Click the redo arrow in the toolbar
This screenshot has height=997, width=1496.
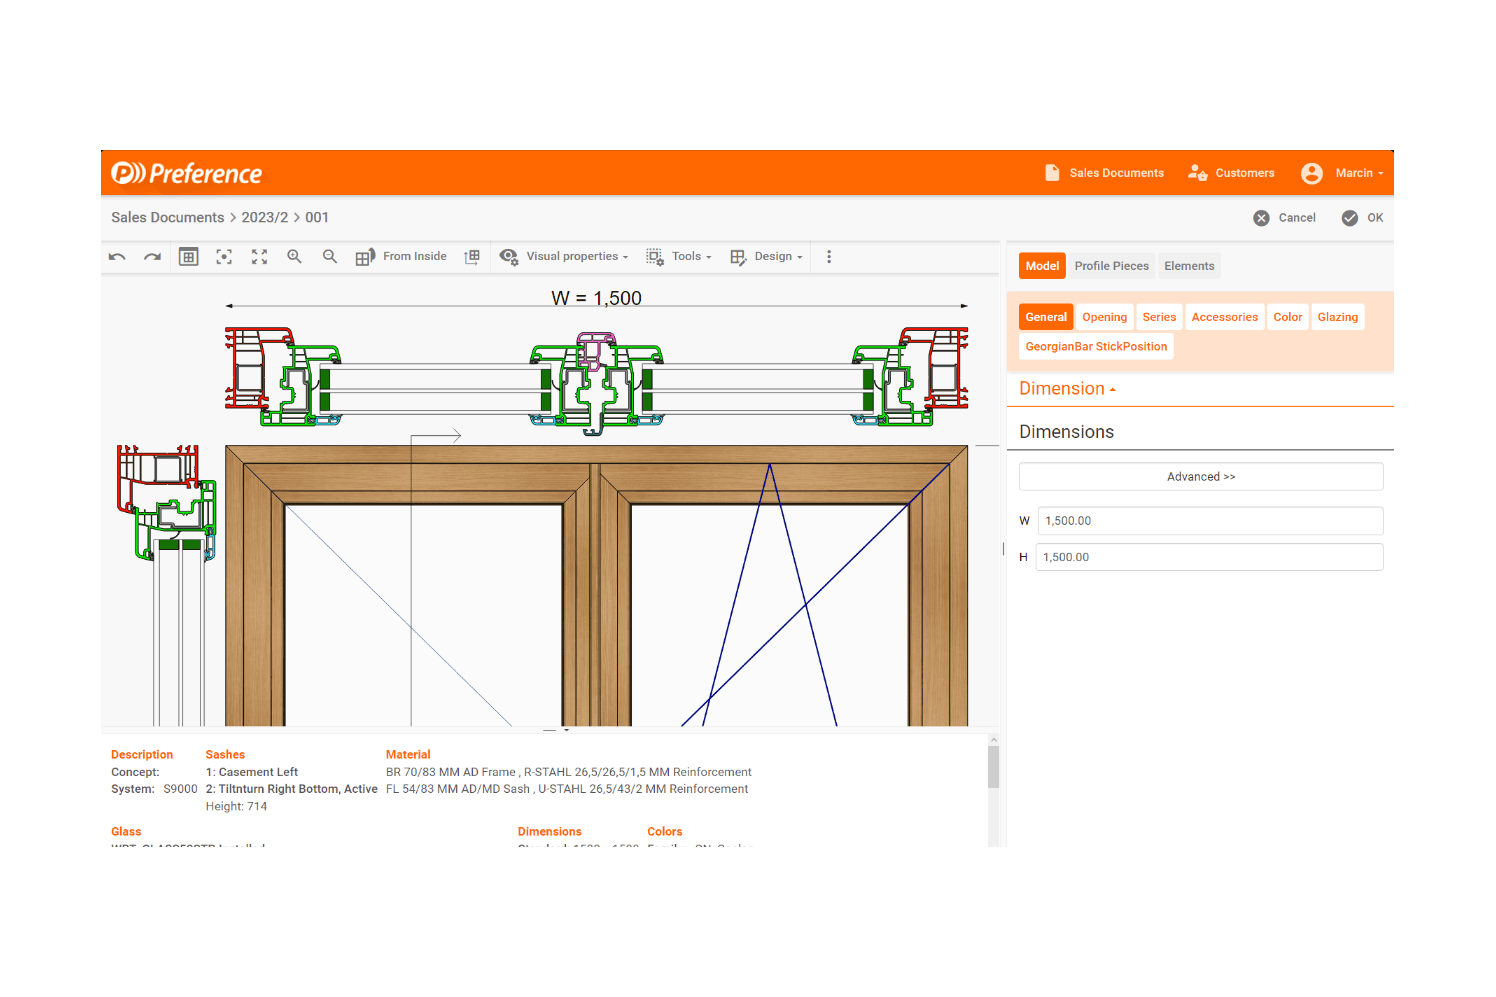click(x=152, y=257)
